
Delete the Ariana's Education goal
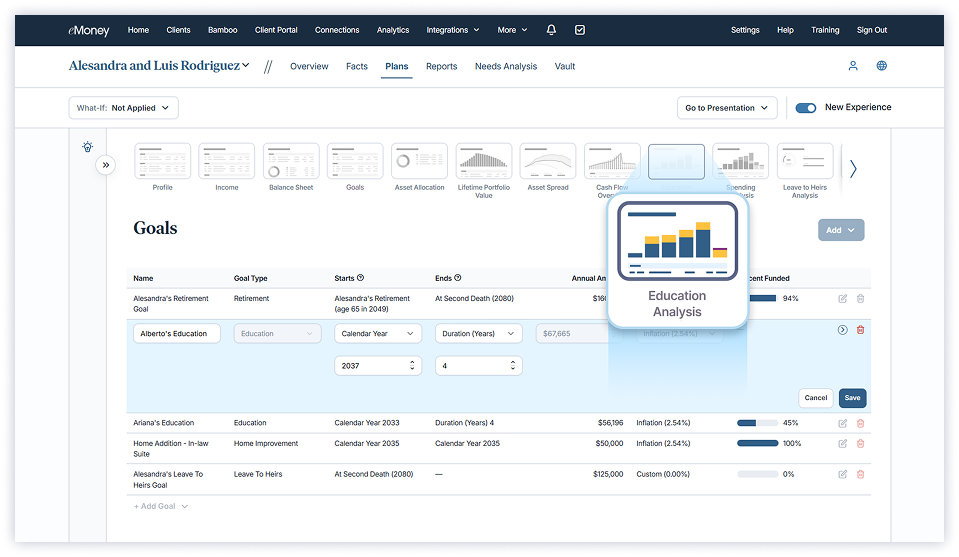tap(860, 423)
